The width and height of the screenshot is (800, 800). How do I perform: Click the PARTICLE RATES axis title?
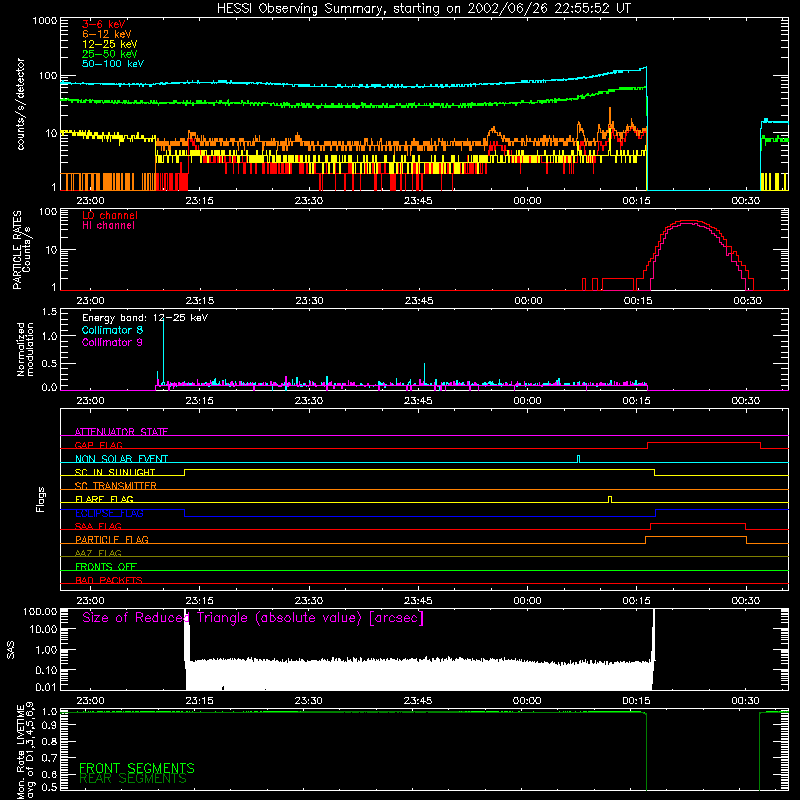pyautogui.click(x=17, y=249)
